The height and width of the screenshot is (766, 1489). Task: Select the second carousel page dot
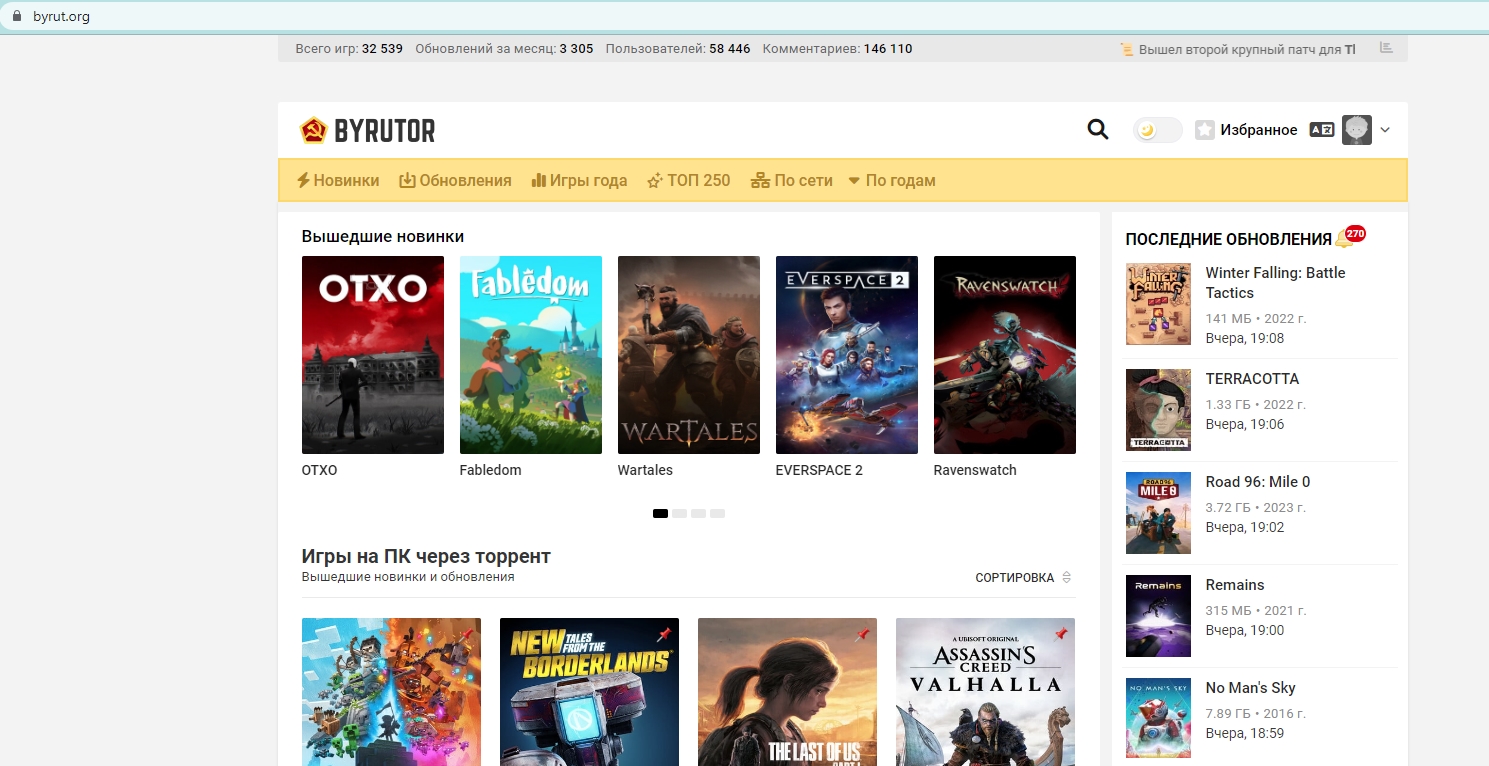[x=679, y=514]
